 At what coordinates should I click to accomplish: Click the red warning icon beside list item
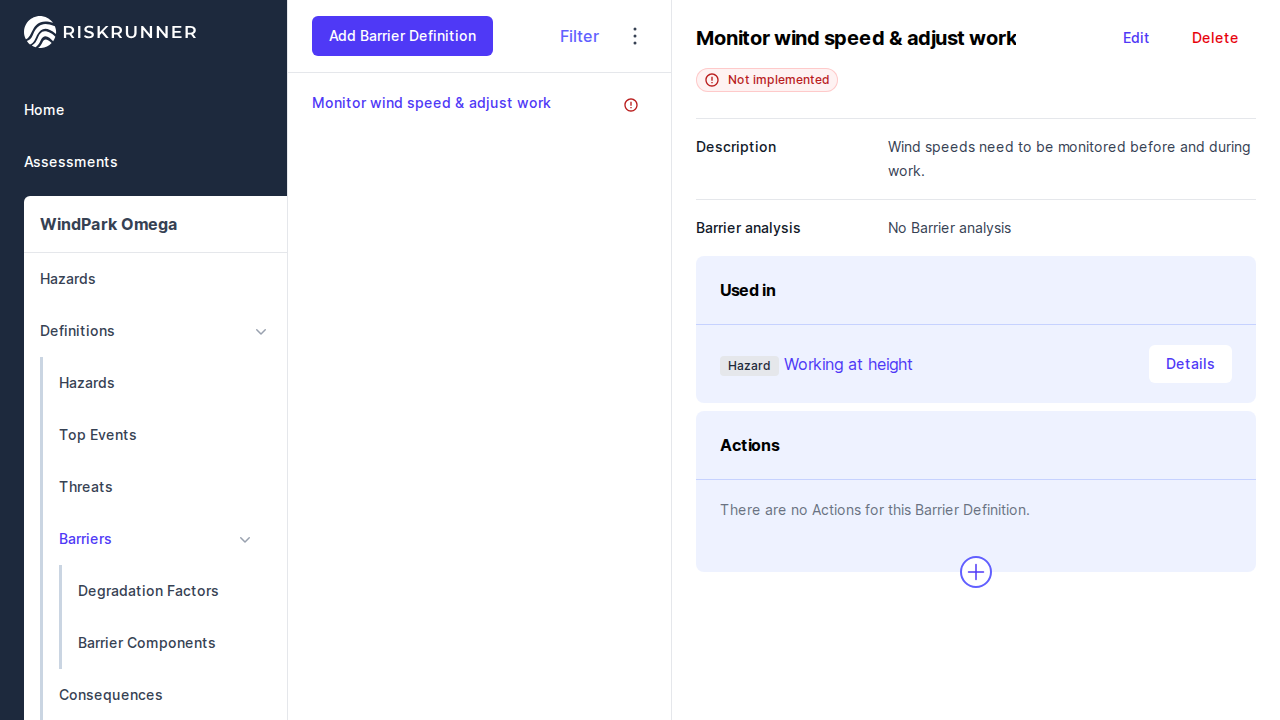631,105
